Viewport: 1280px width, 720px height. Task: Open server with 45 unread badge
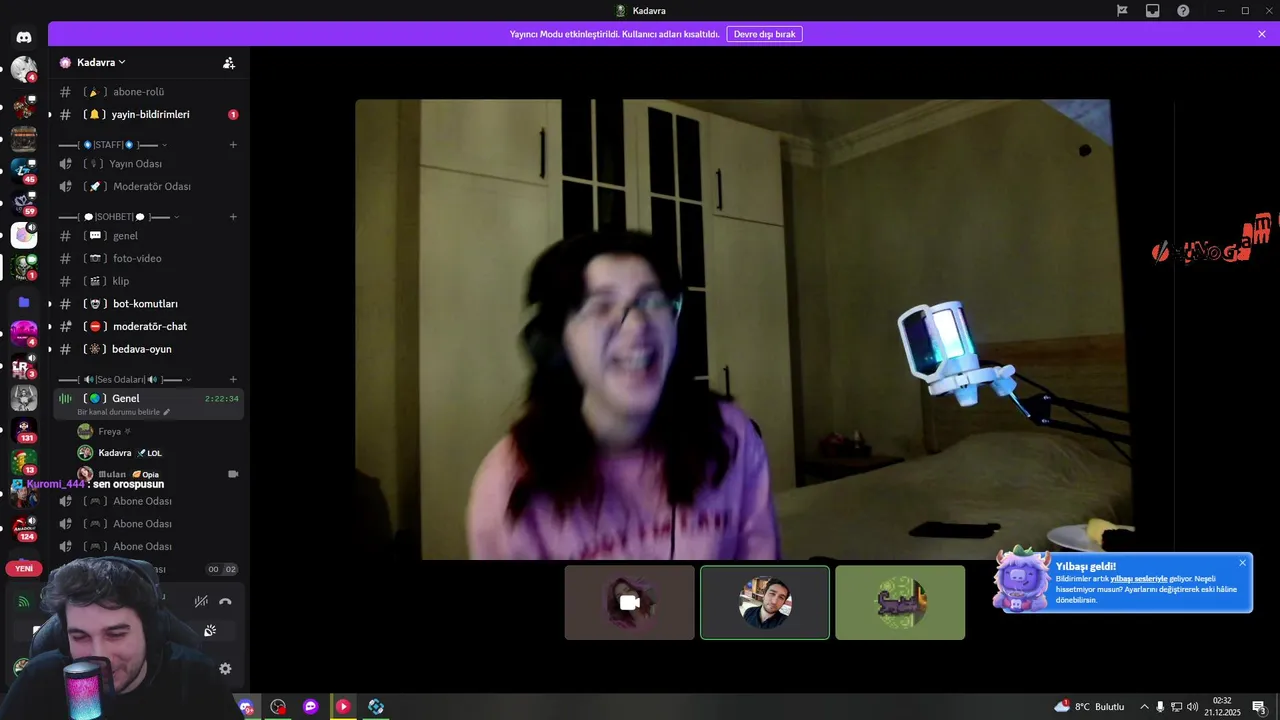point(23,169)
